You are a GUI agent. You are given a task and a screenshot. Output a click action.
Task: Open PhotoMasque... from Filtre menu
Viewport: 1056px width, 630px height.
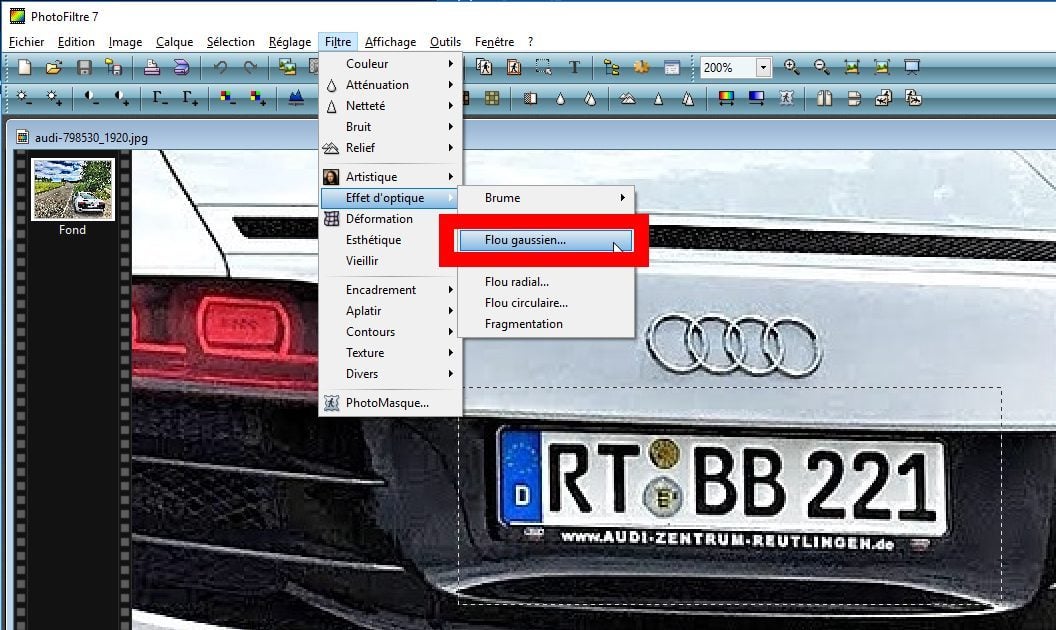pyautogui.click(x=391, y=403)
